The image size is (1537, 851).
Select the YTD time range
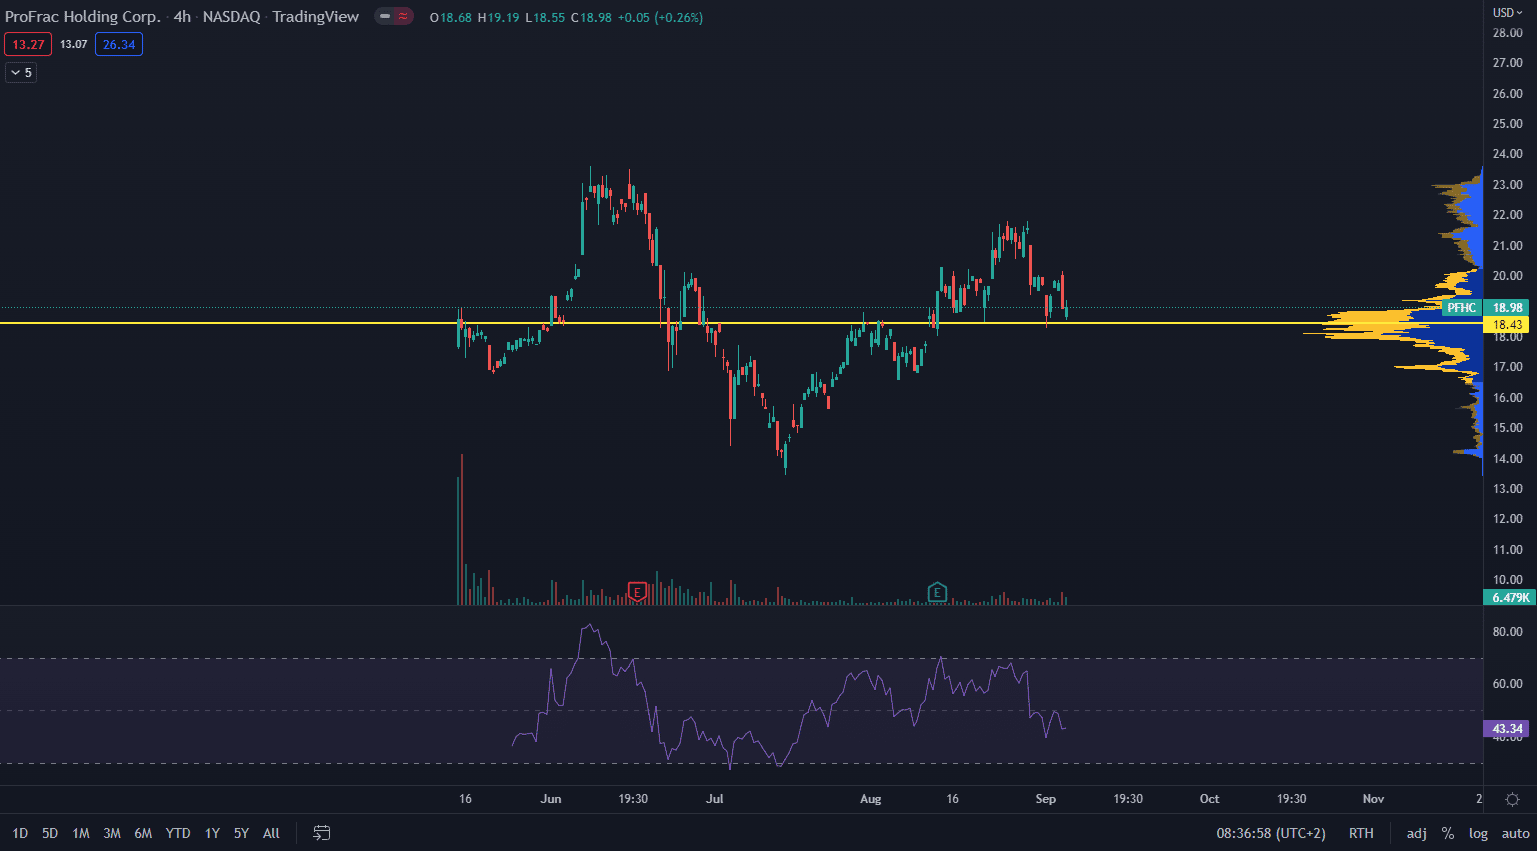[178, 833]
